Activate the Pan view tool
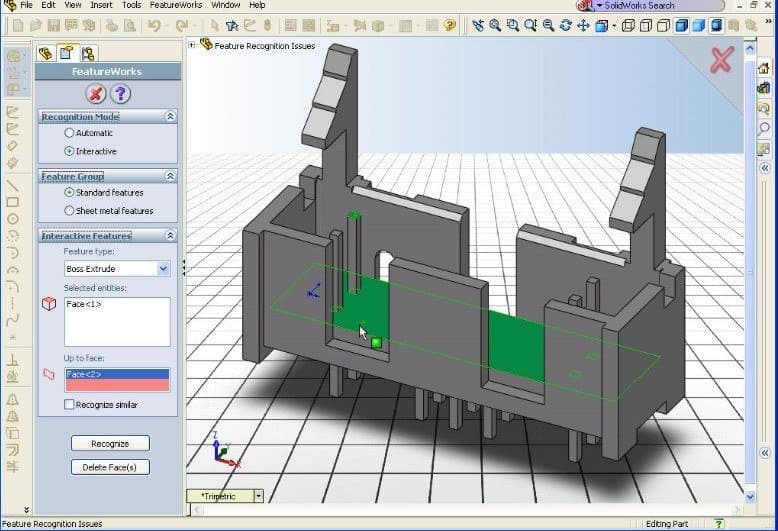Screen dimensions: 778x531 tap(583, 25)
